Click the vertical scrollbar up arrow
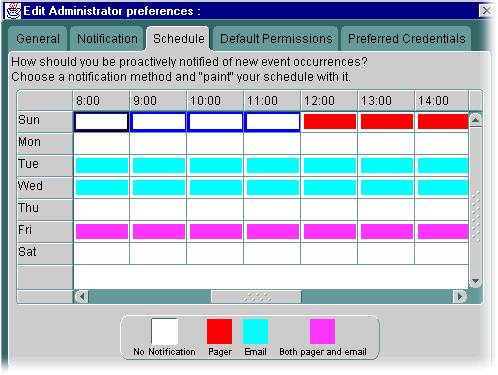Screen dimensions: 498x375 tap(475, 120)
